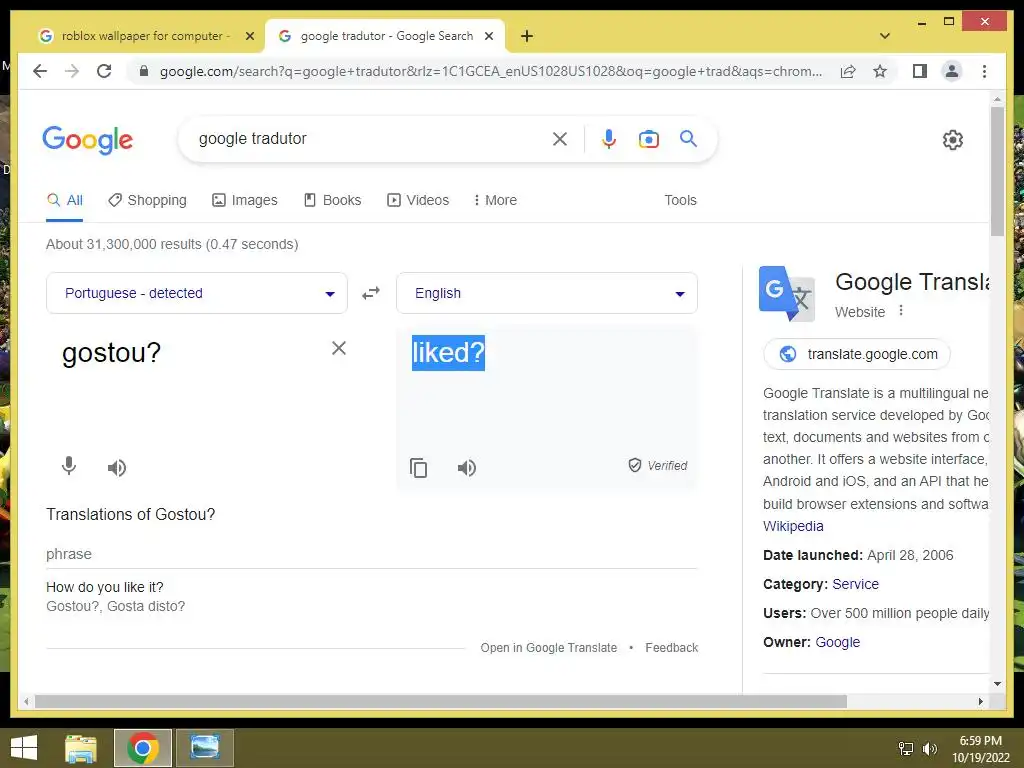1024x768 pixels.
Task: Click the How do you like it? phrase
Action: point(104,587)
